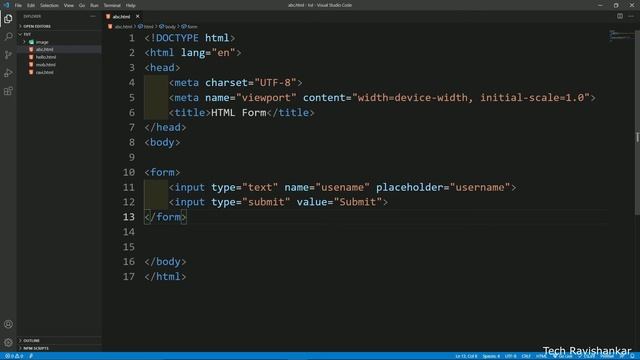The image size is (640, 360).
Task: Click the Ln, Col cursor position indicator
Action: (x=466, y=356)
